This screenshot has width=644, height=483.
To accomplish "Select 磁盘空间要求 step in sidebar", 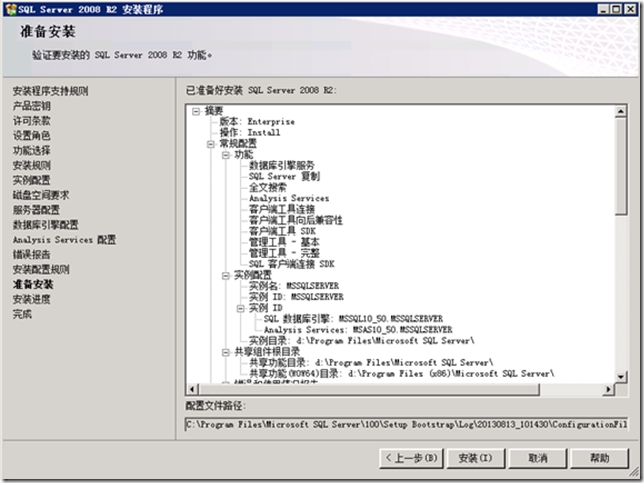I will point(41,195).
